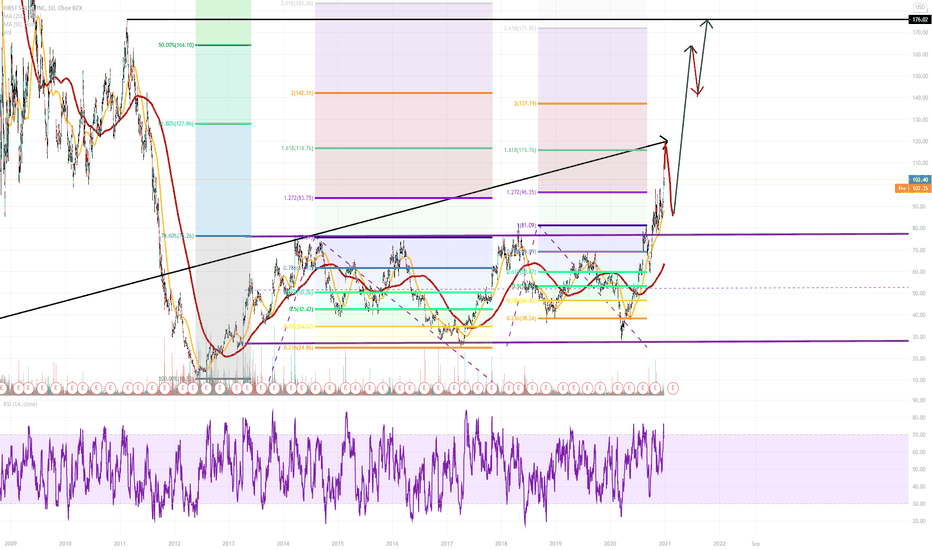Click the 2011 label on time axis
Screen dimensions: 932x550
(119, 543)
